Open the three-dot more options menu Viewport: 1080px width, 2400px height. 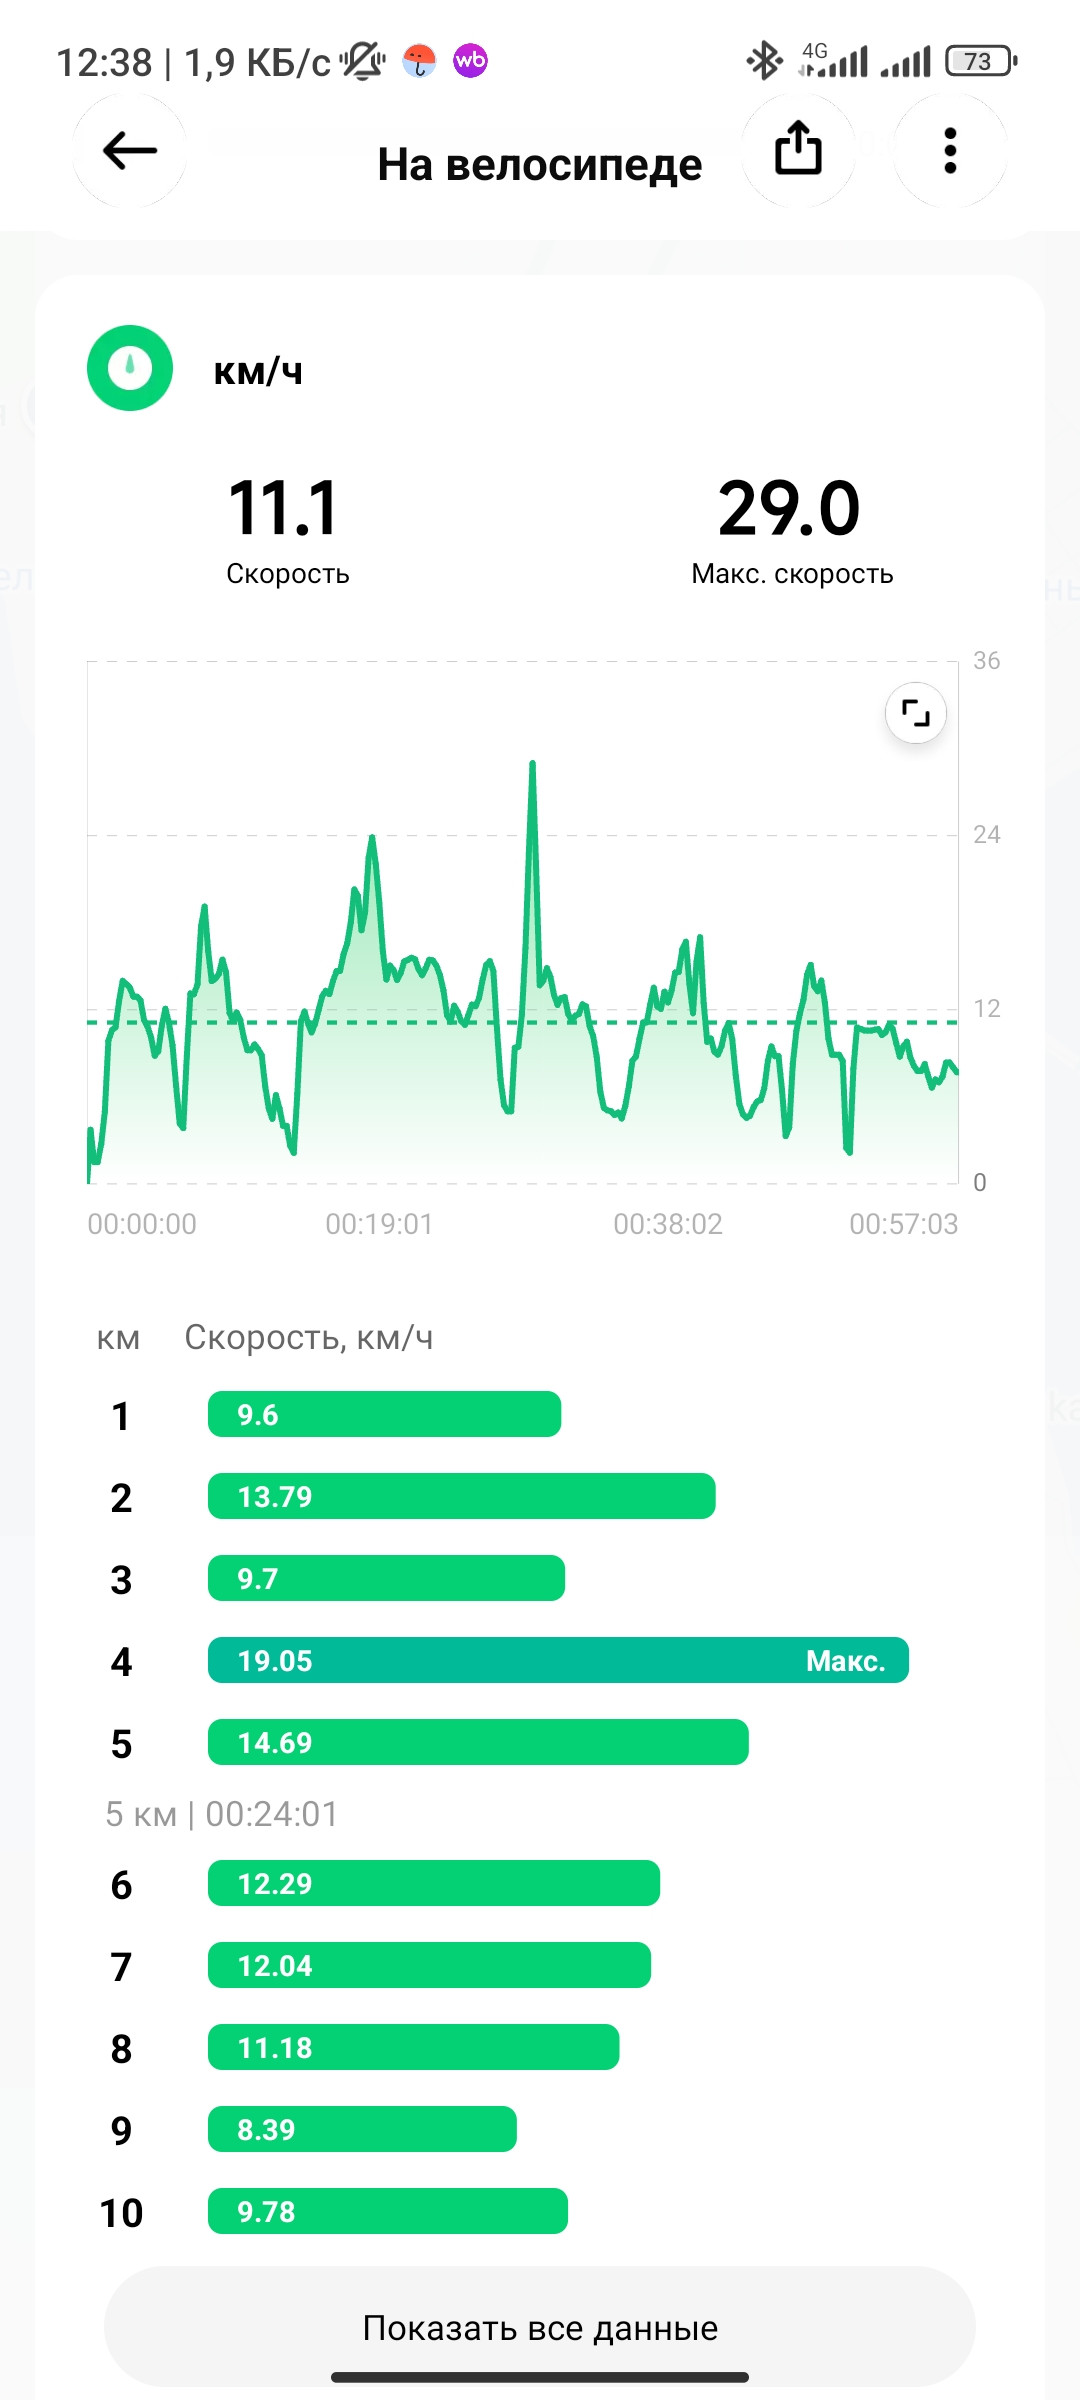click(x=950, y=151)
